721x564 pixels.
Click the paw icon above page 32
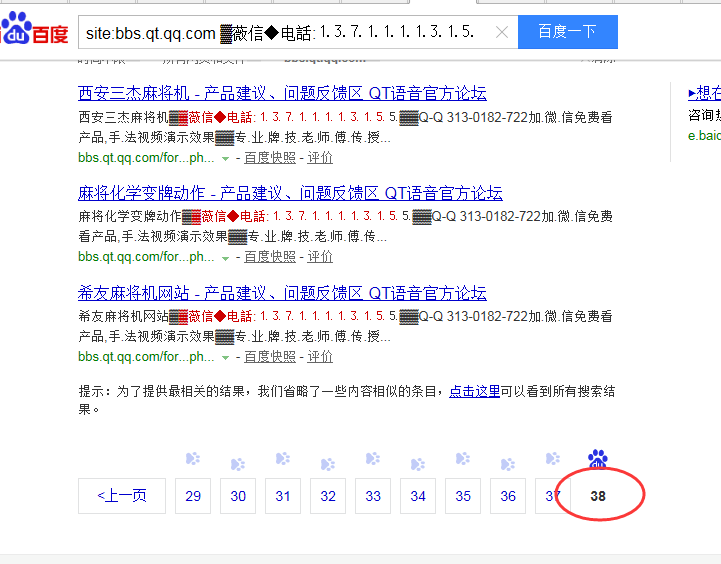[328, 464]
